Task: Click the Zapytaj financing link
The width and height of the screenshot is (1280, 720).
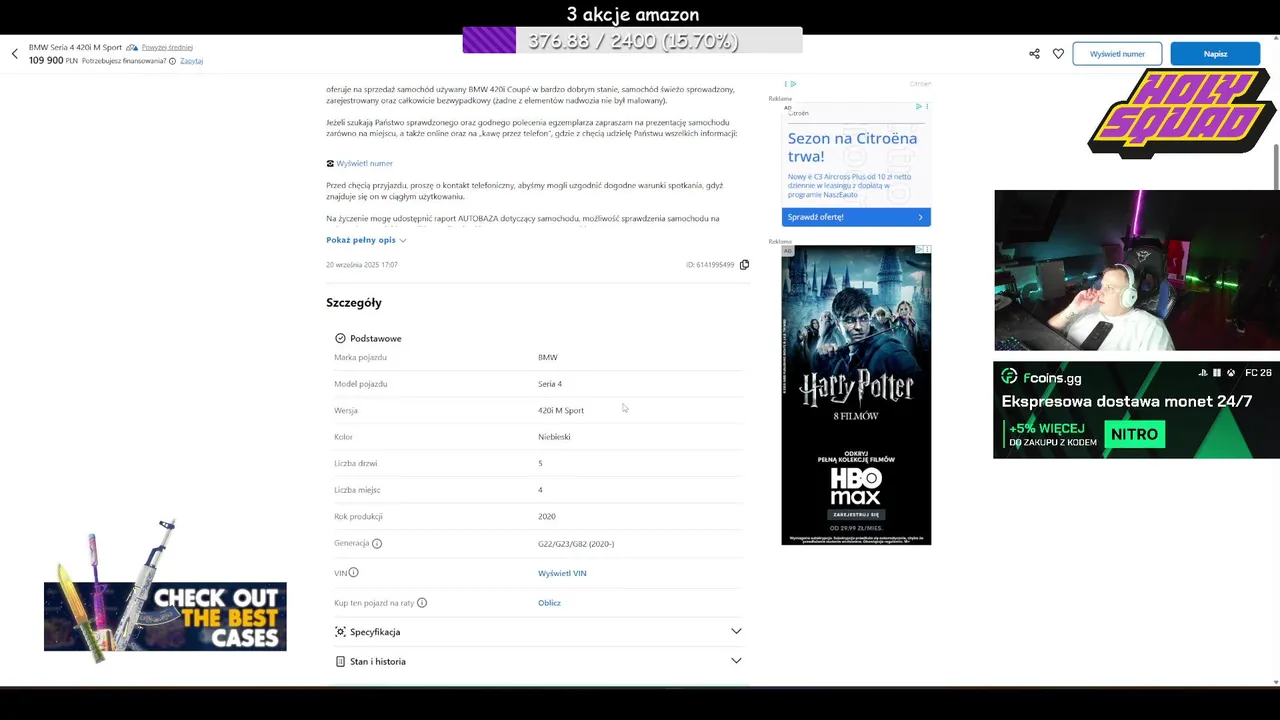Action: (191, 61)
